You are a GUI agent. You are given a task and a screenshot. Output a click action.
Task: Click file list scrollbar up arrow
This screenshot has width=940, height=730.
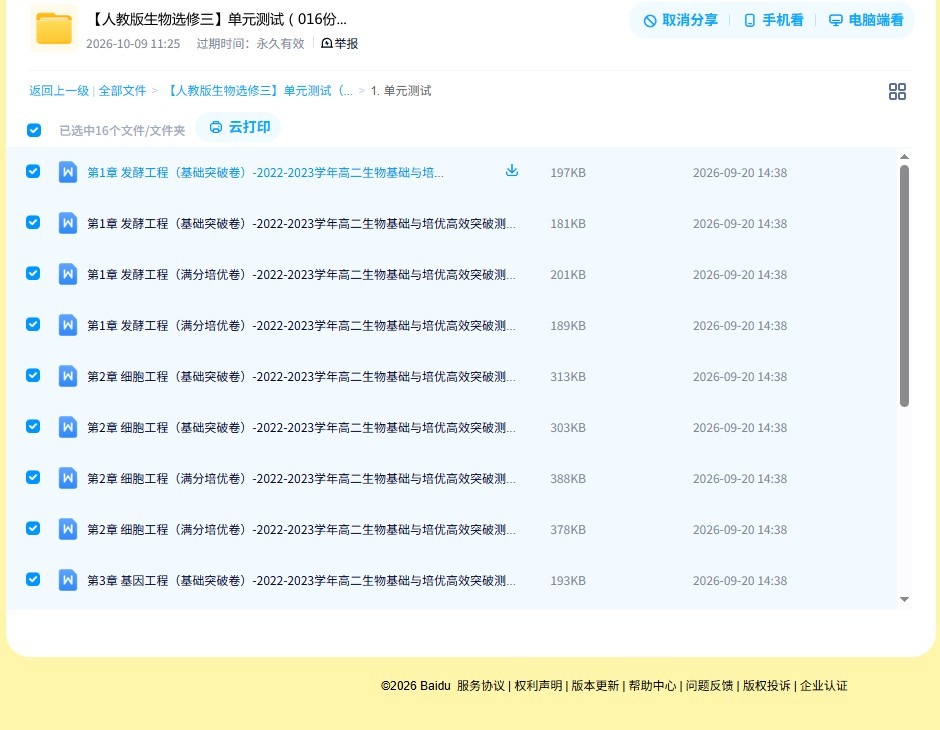point(905,156)
